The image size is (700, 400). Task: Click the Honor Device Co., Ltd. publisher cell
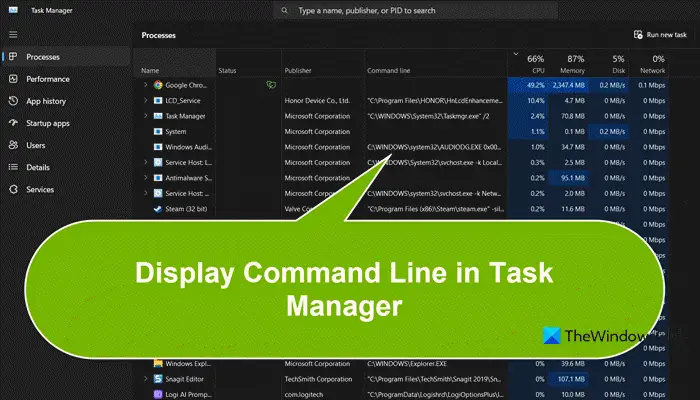coord(323,100)
